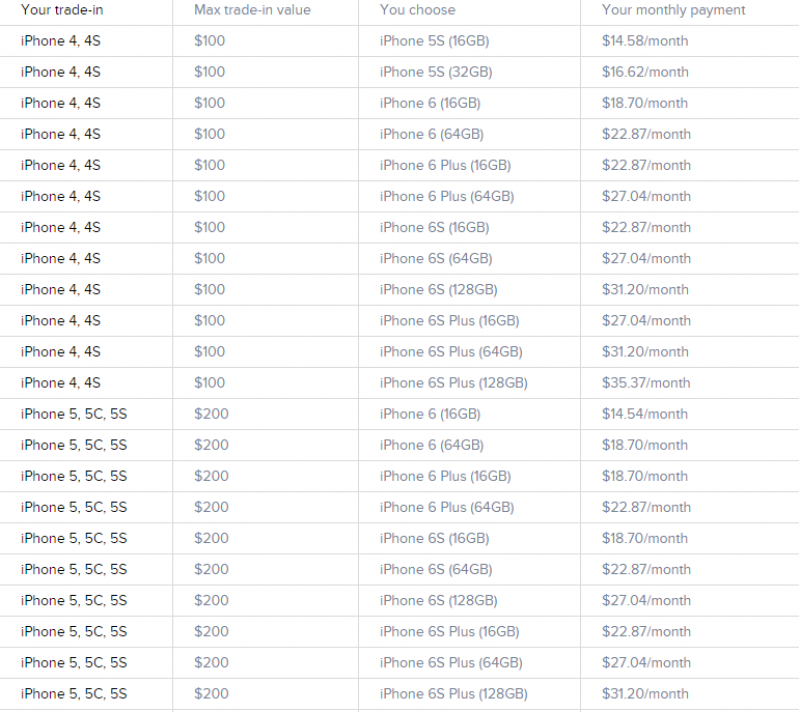The width and height of the screenshot is (800, 712).
Task: Click the "Max trade-in value" column header
Action: pyautogui.click(x=252, y=10)
